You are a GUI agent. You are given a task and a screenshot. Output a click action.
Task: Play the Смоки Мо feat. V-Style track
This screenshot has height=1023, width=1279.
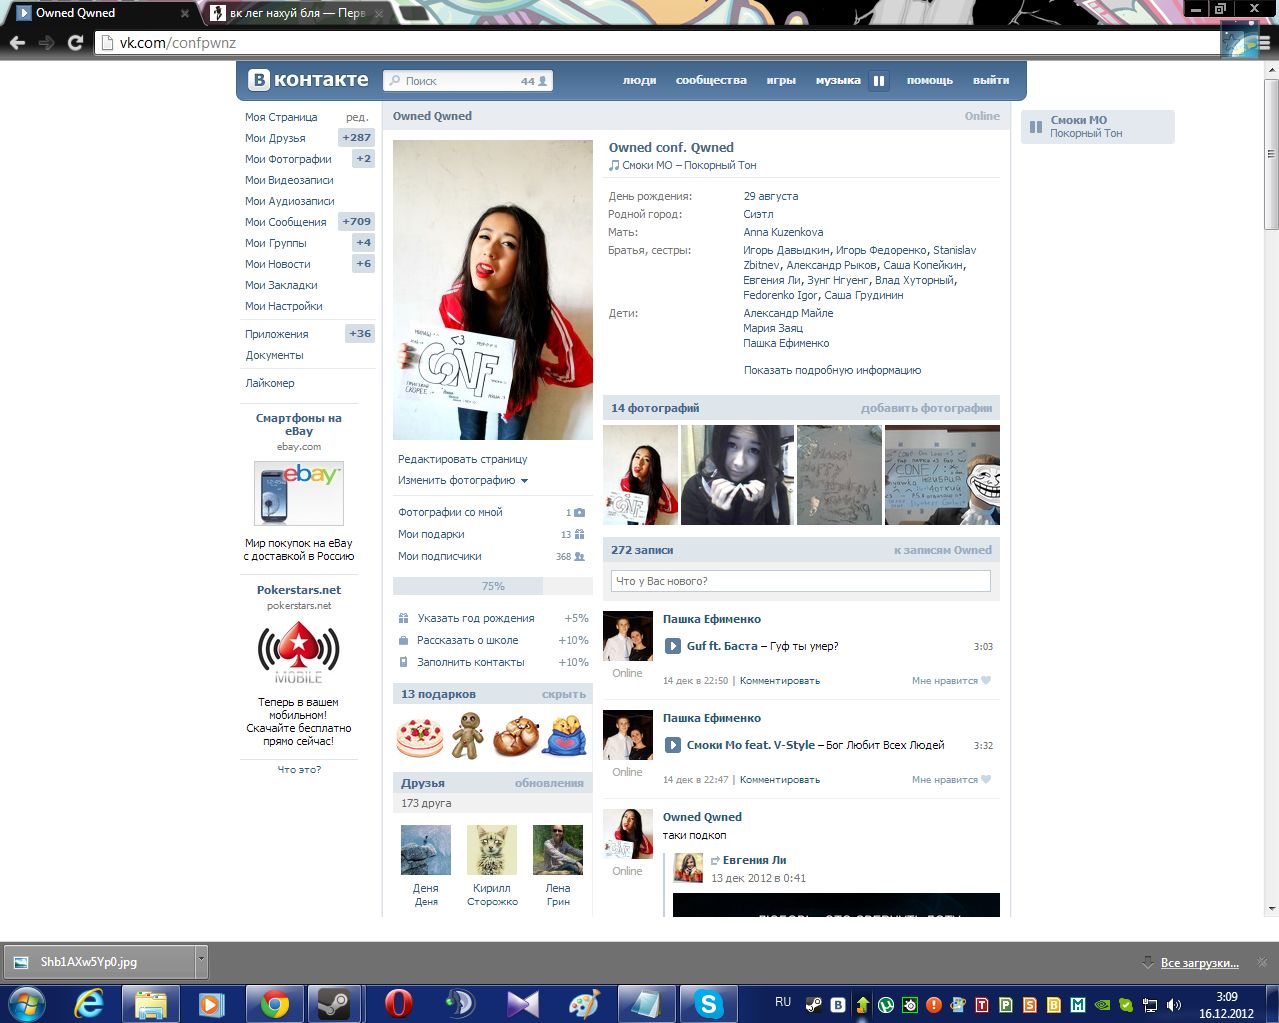(x=673, y=745)
